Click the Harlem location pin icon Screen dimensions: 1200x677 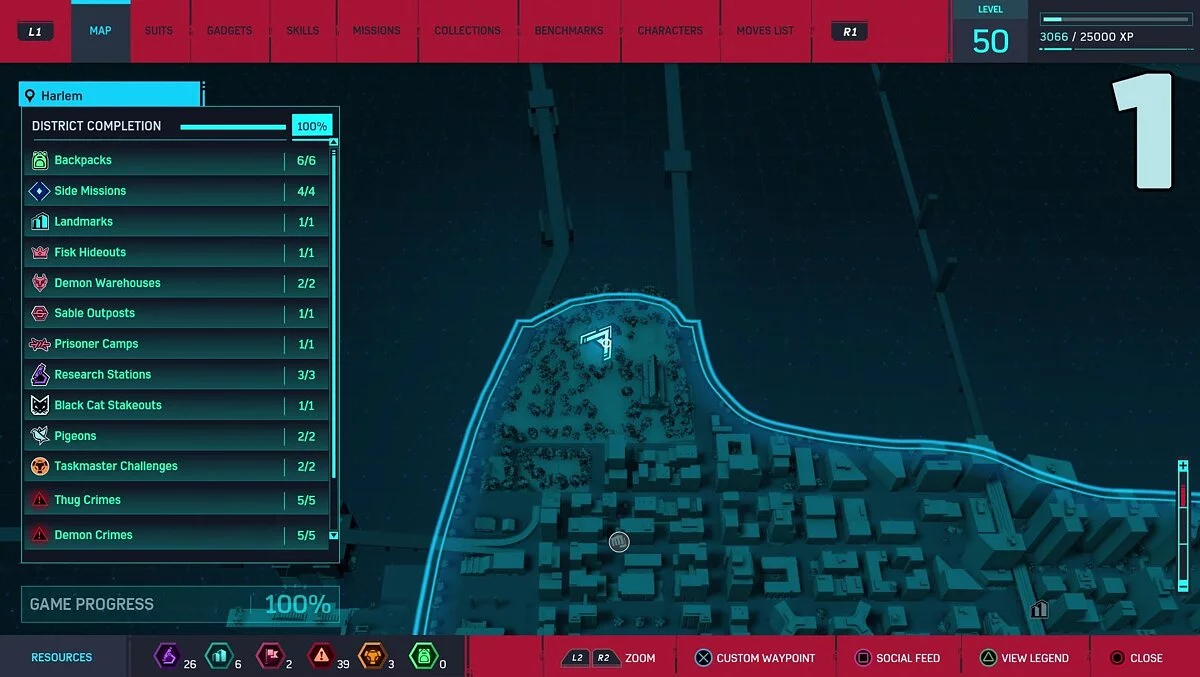click(30, 96)
